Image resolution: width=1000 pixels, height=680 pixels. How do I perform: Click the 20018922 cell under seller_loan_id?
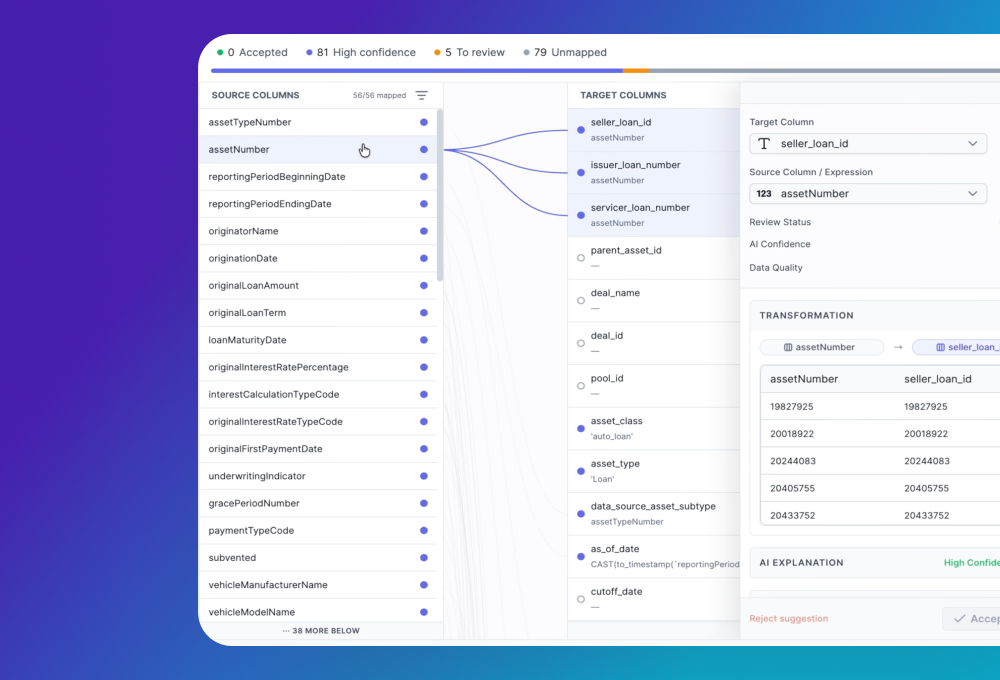(x=926, y=434)
